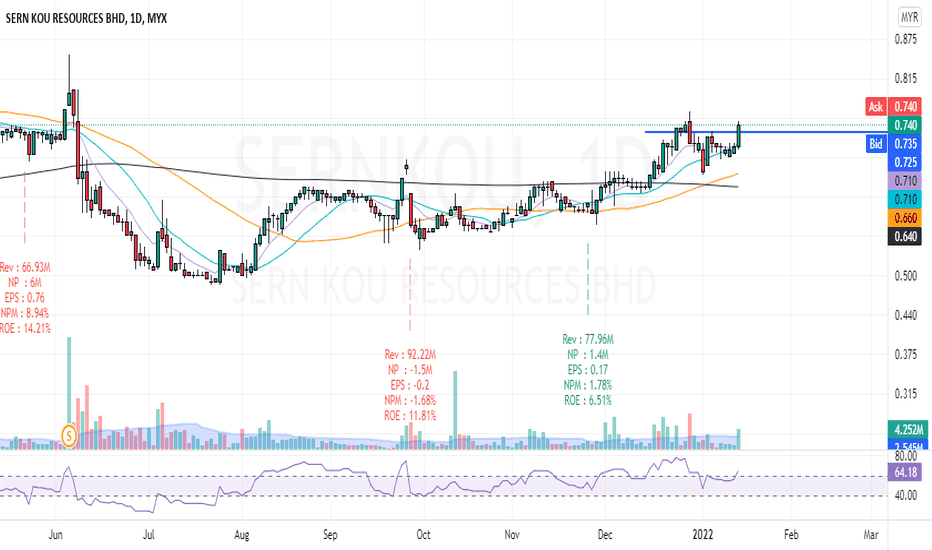Click the orange S split marker icon
This screenshot has width=932, height=550.
point(70,436)
